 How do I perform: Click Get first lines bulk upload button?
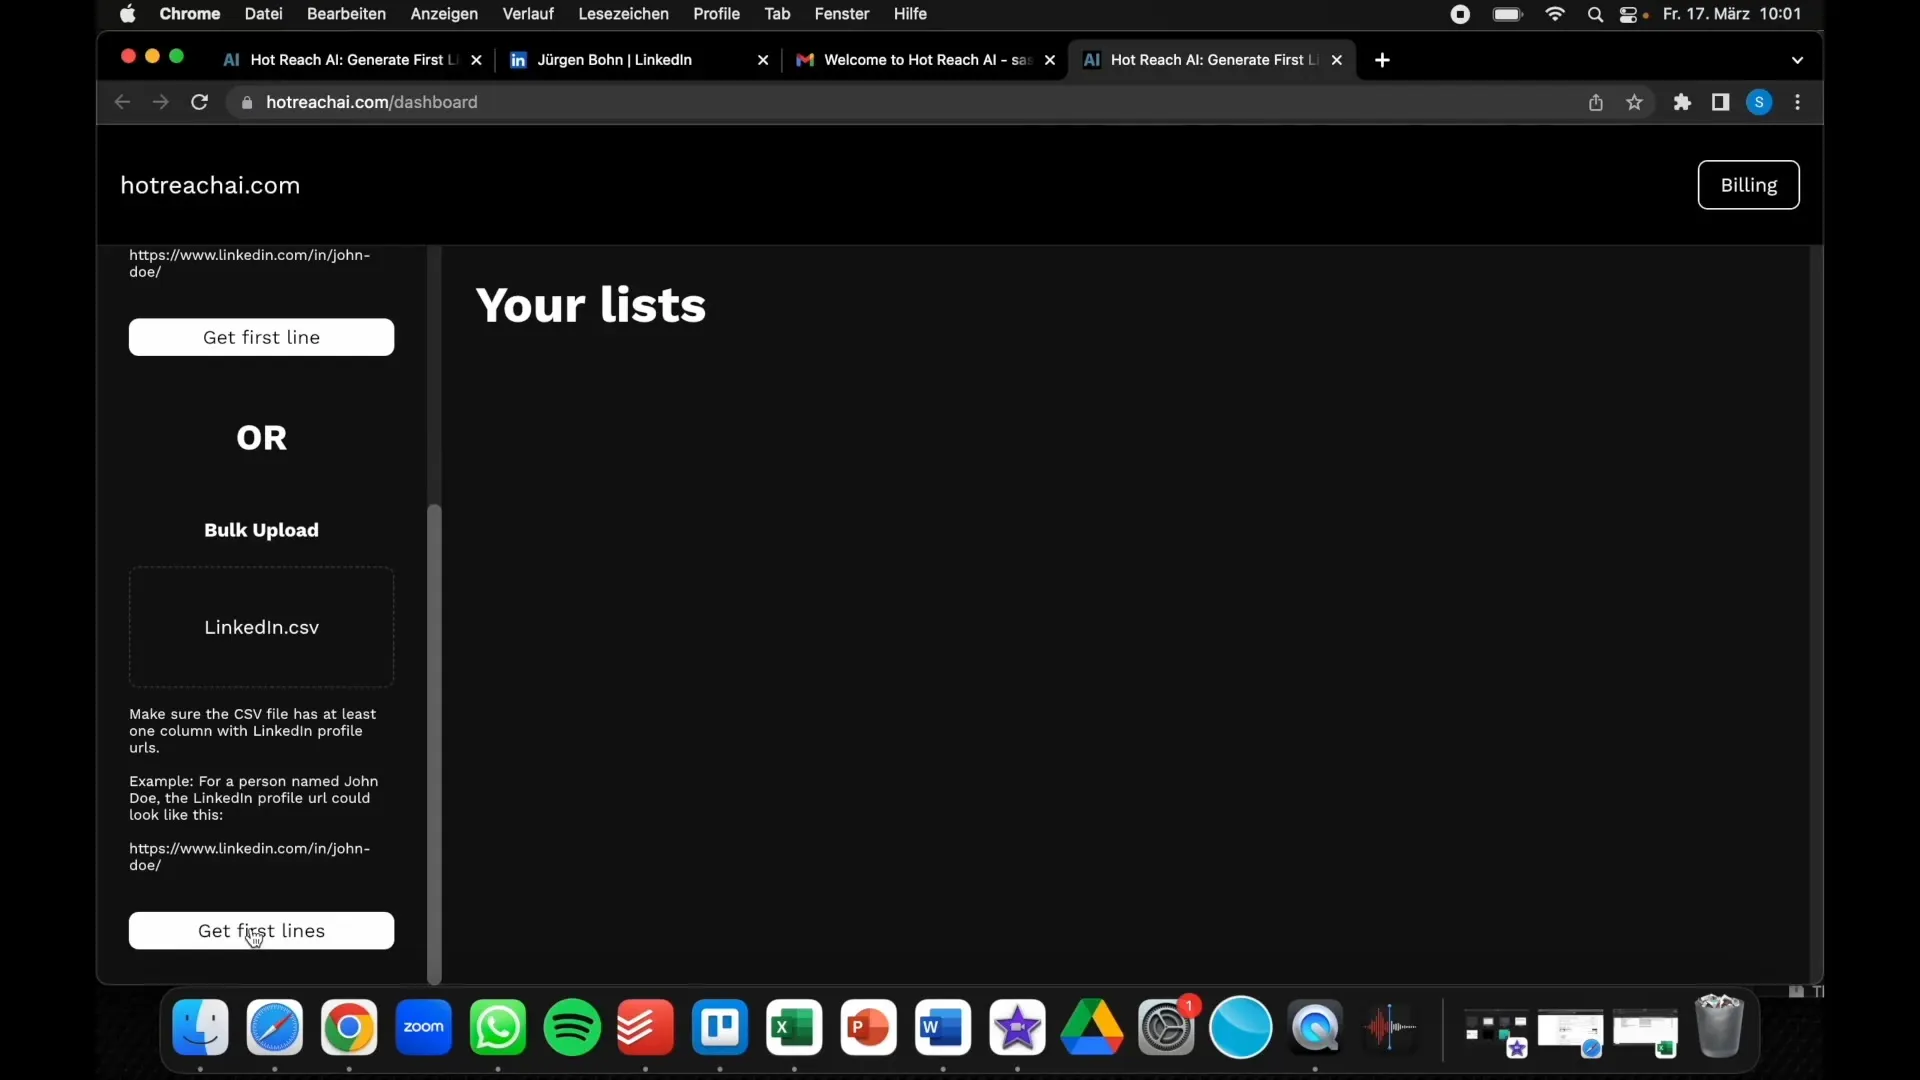[261, 930]
